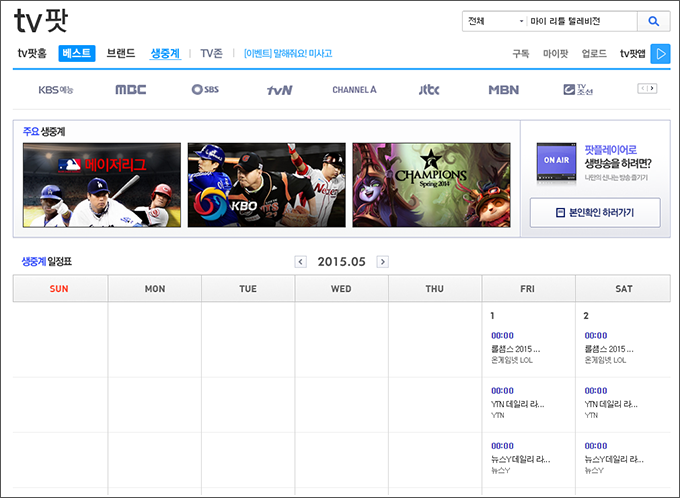The image size is (680, 498).
Task: Click the date number 1 in Friday cell
Action: tap(492, 316)
